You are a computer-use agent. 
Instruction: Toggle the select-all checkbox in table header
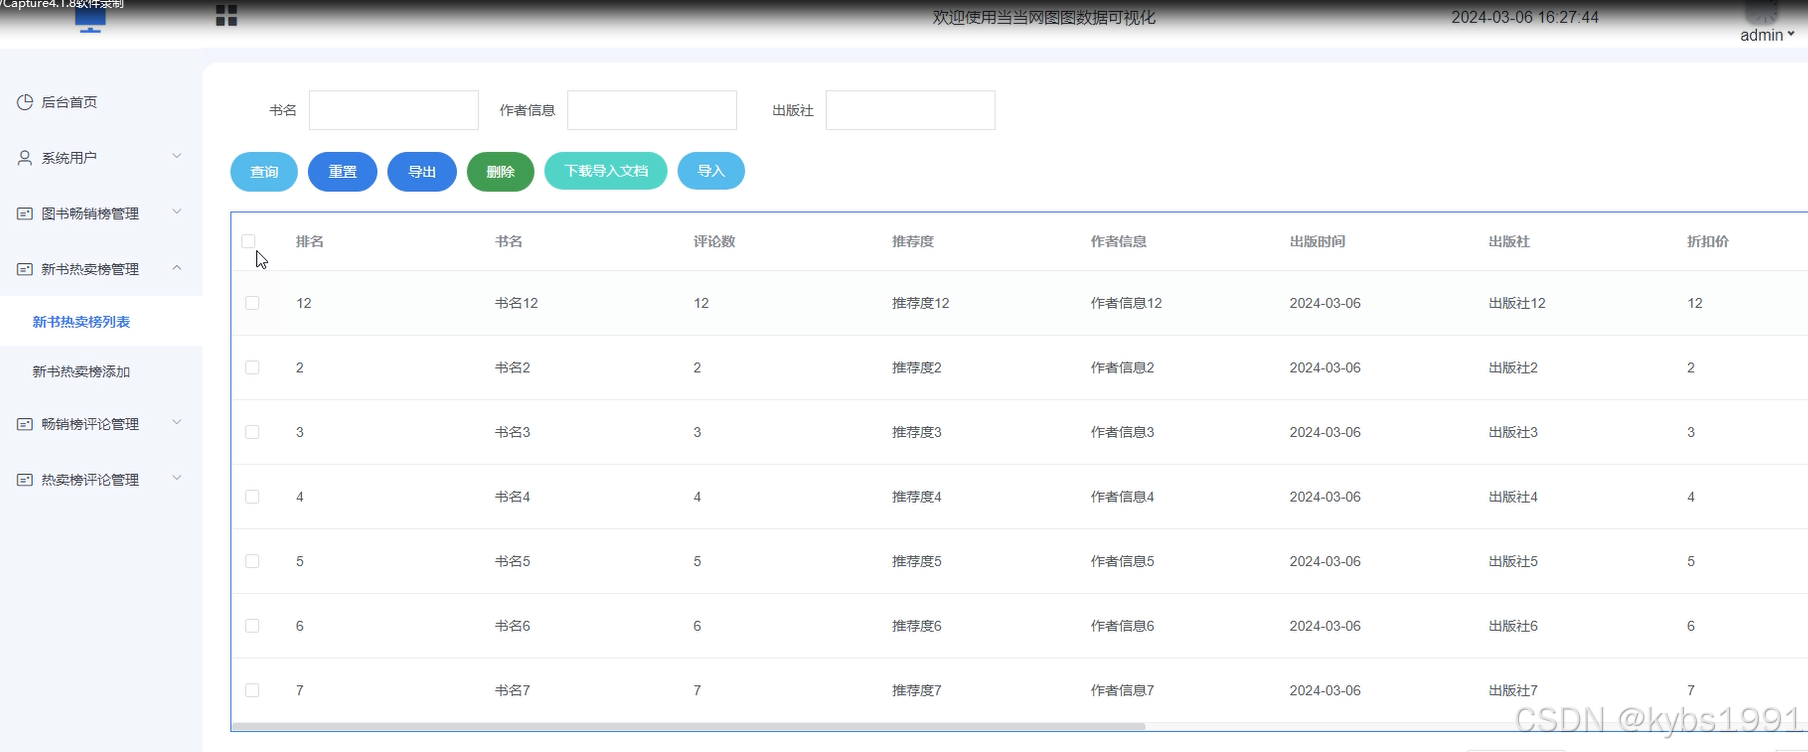pos(248,241)
